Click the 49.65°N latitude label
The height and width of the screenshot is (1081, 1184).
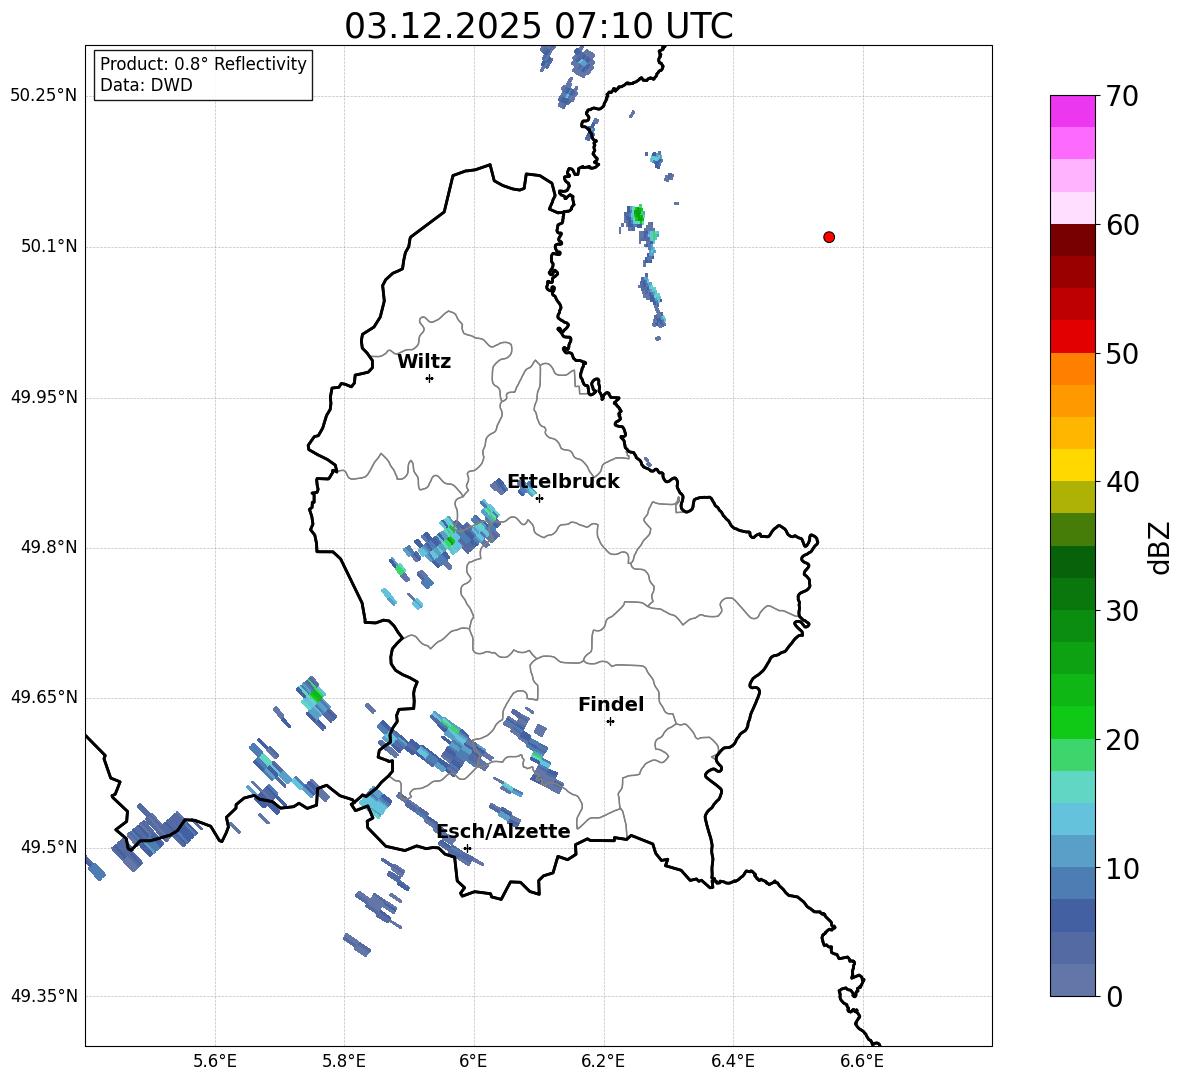(x=44, y=696)
